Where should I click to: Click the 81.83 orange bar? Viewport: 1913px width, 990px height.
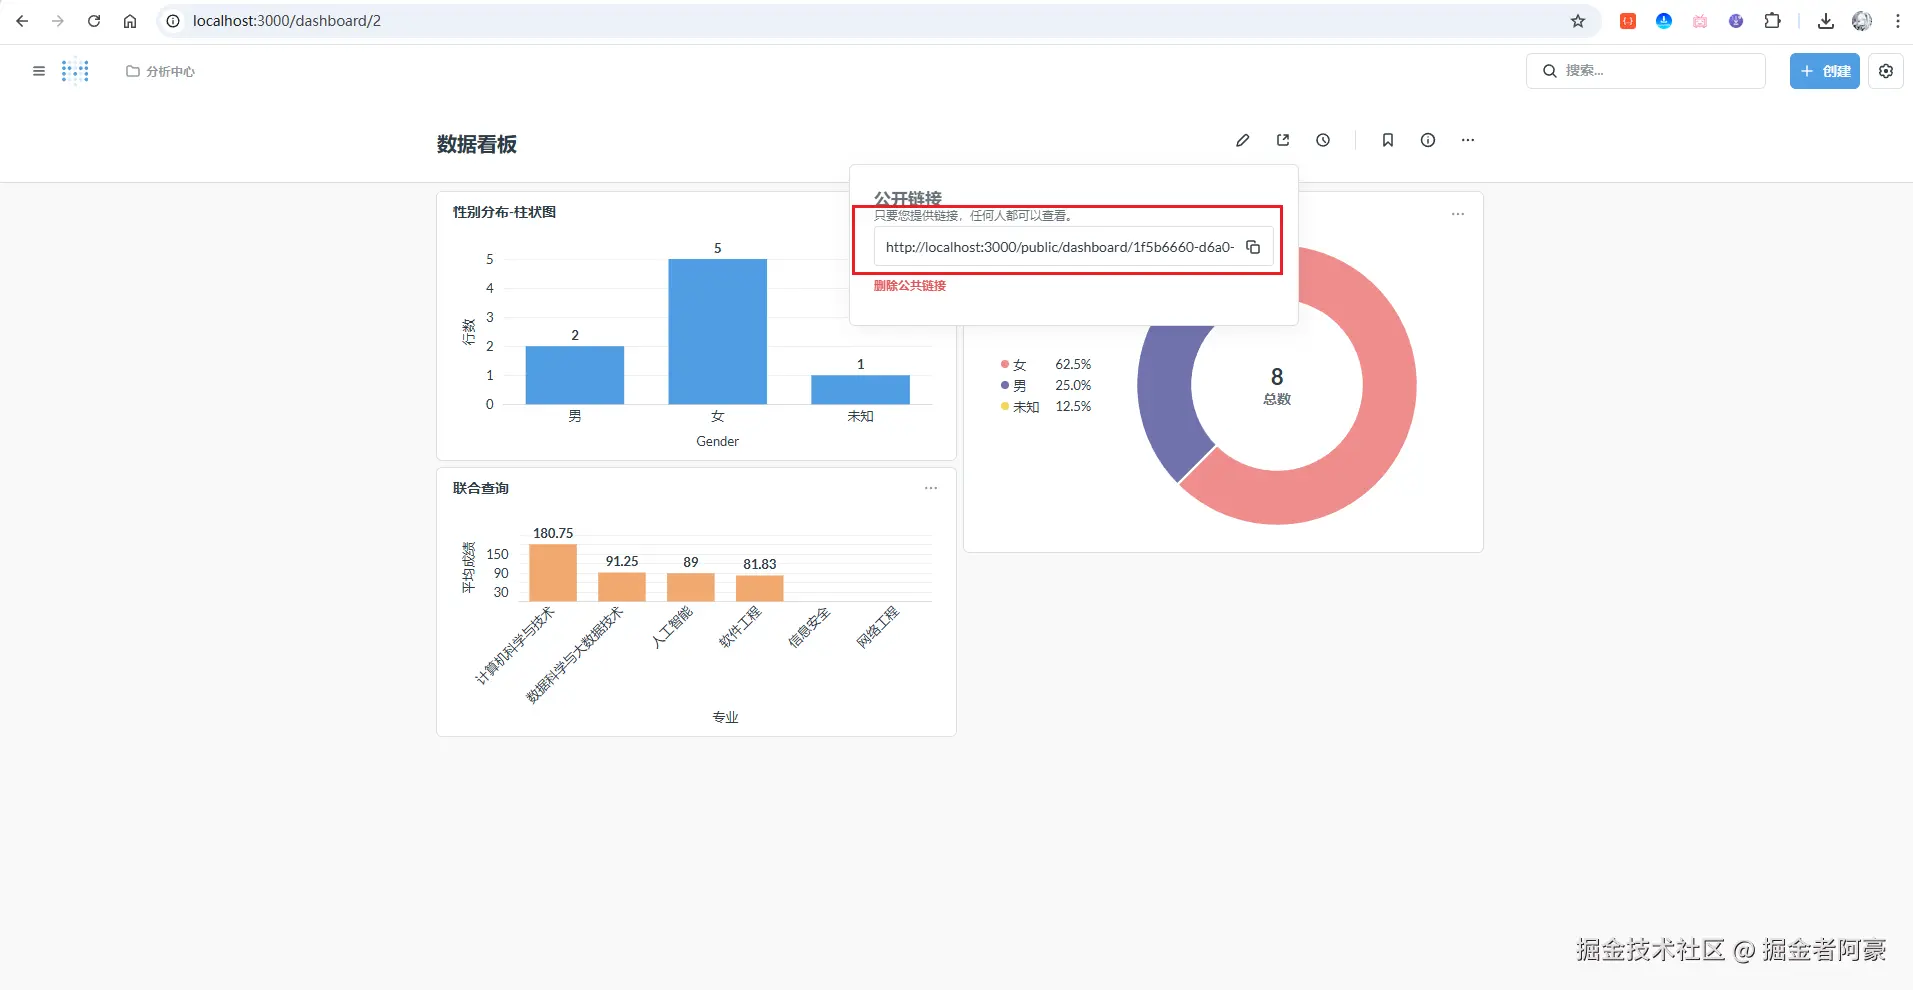[x=760, y=588]
